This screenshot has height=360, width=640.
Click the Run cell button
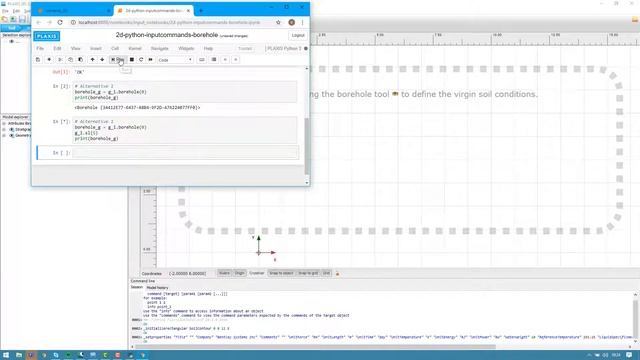coord(118,60)
